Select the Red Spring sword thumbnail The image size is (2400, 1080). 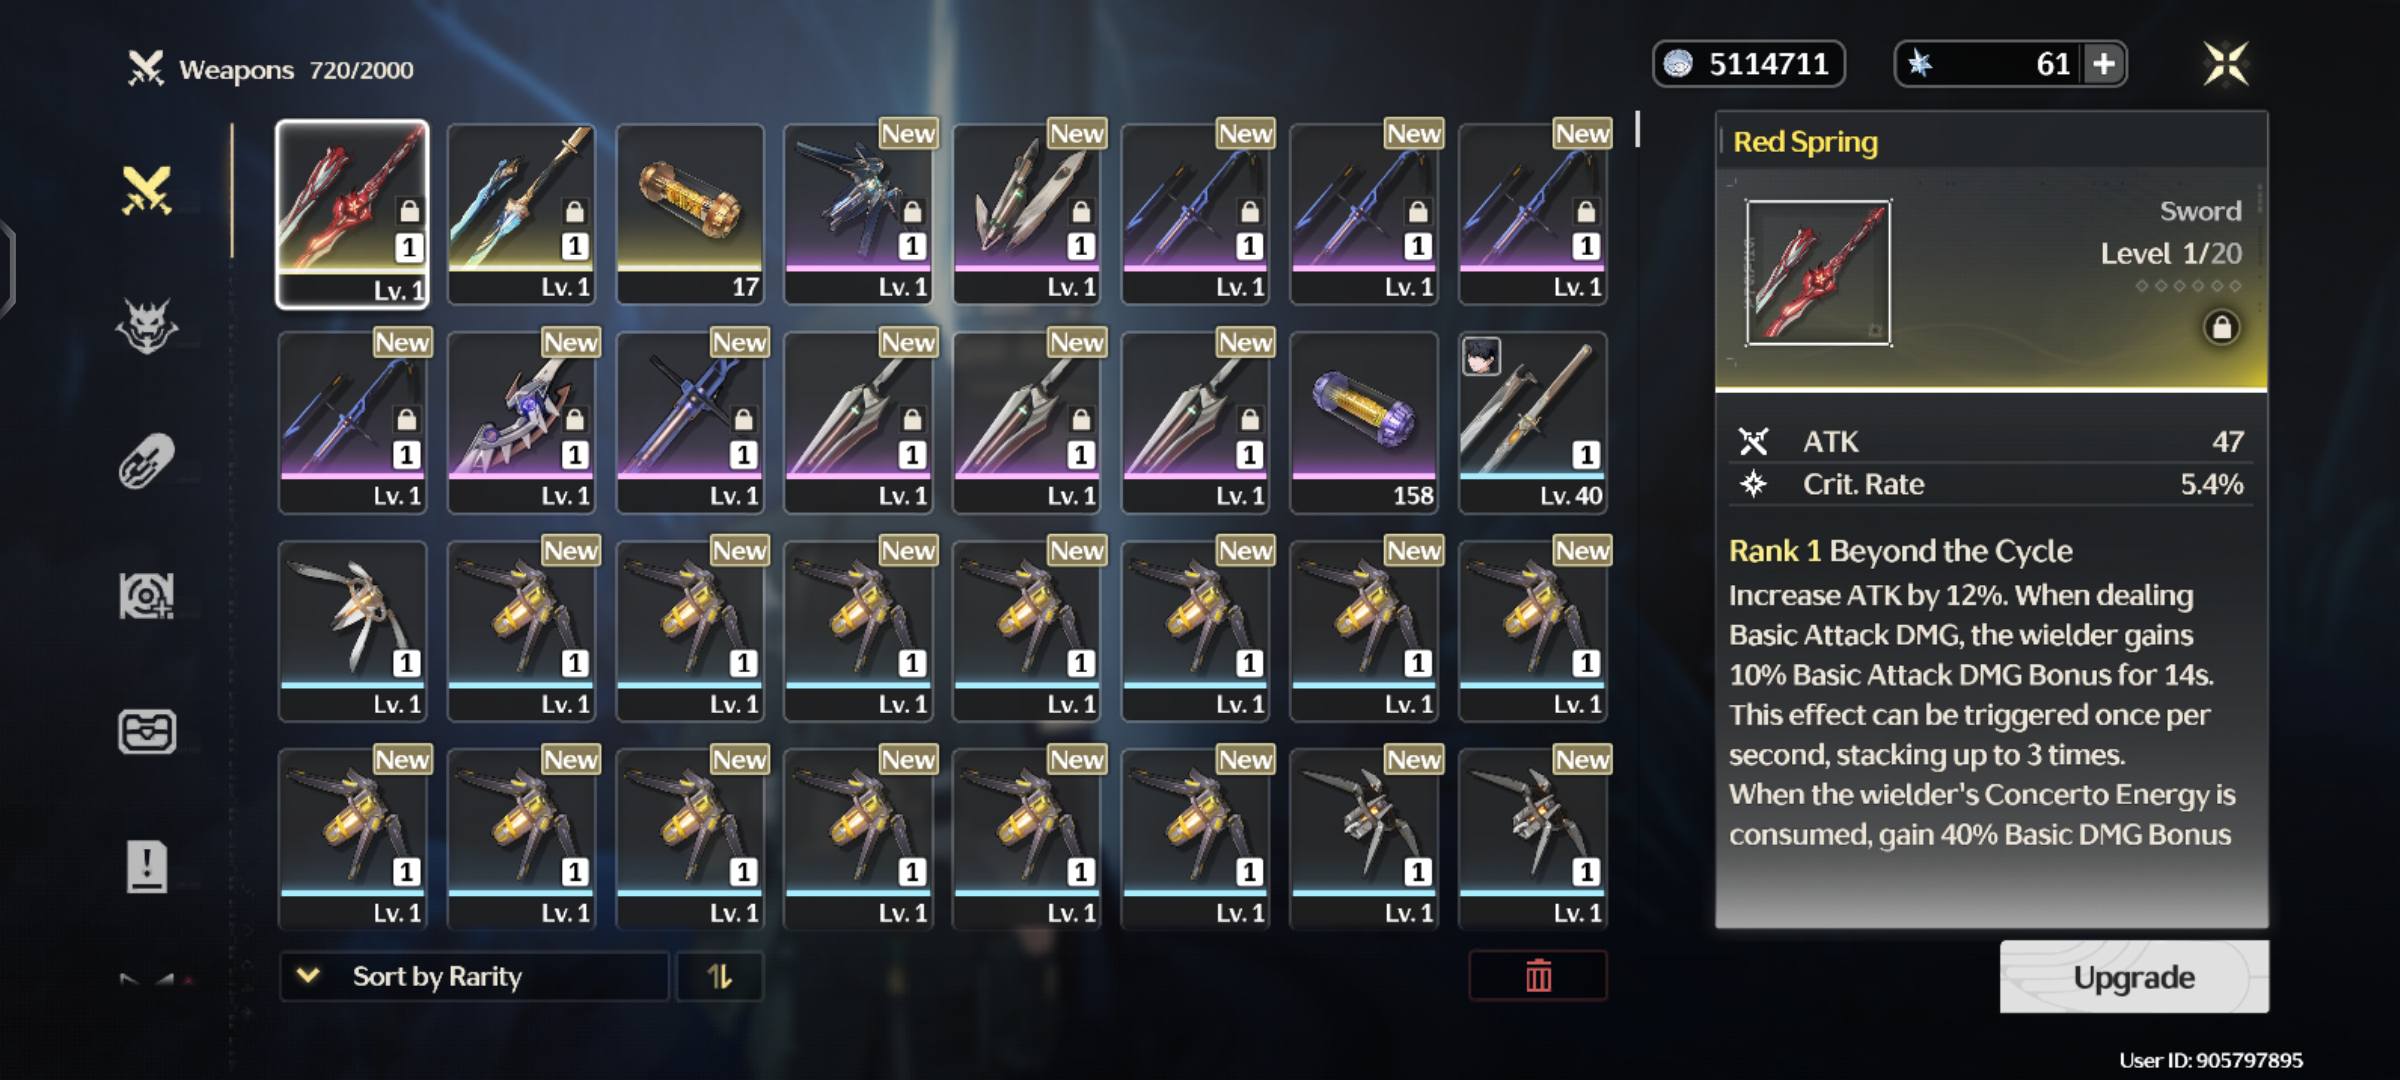tap(352, 214)
